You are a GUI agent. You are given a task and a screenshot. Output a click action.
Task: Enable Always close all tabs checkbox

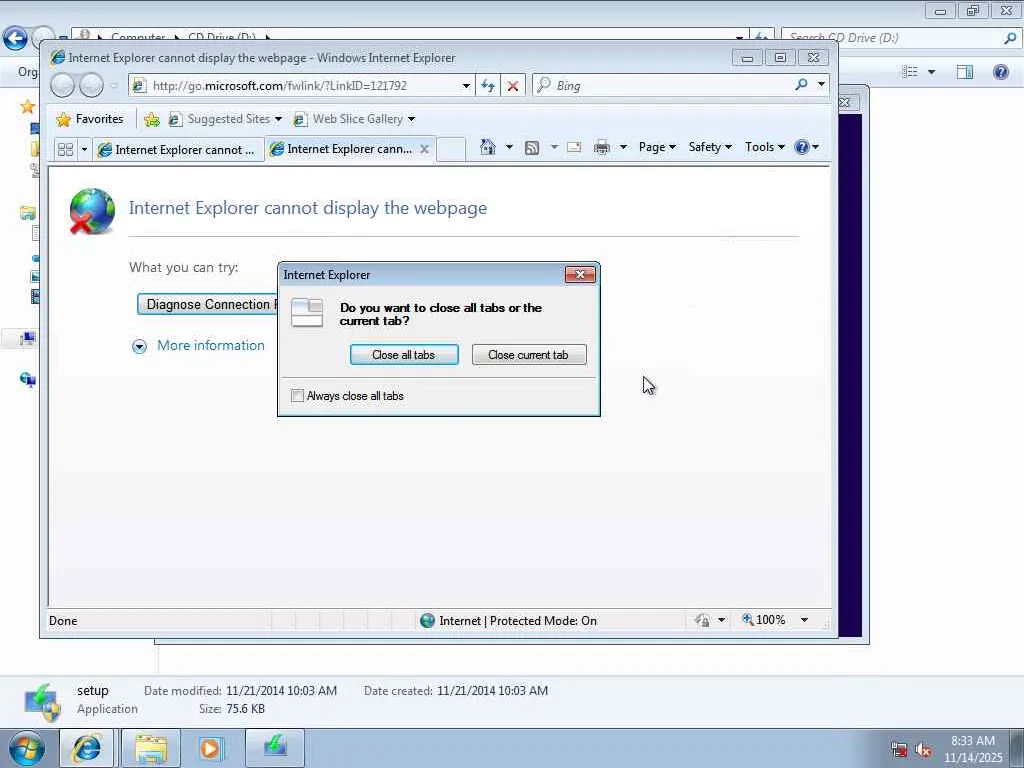[297, 396]
